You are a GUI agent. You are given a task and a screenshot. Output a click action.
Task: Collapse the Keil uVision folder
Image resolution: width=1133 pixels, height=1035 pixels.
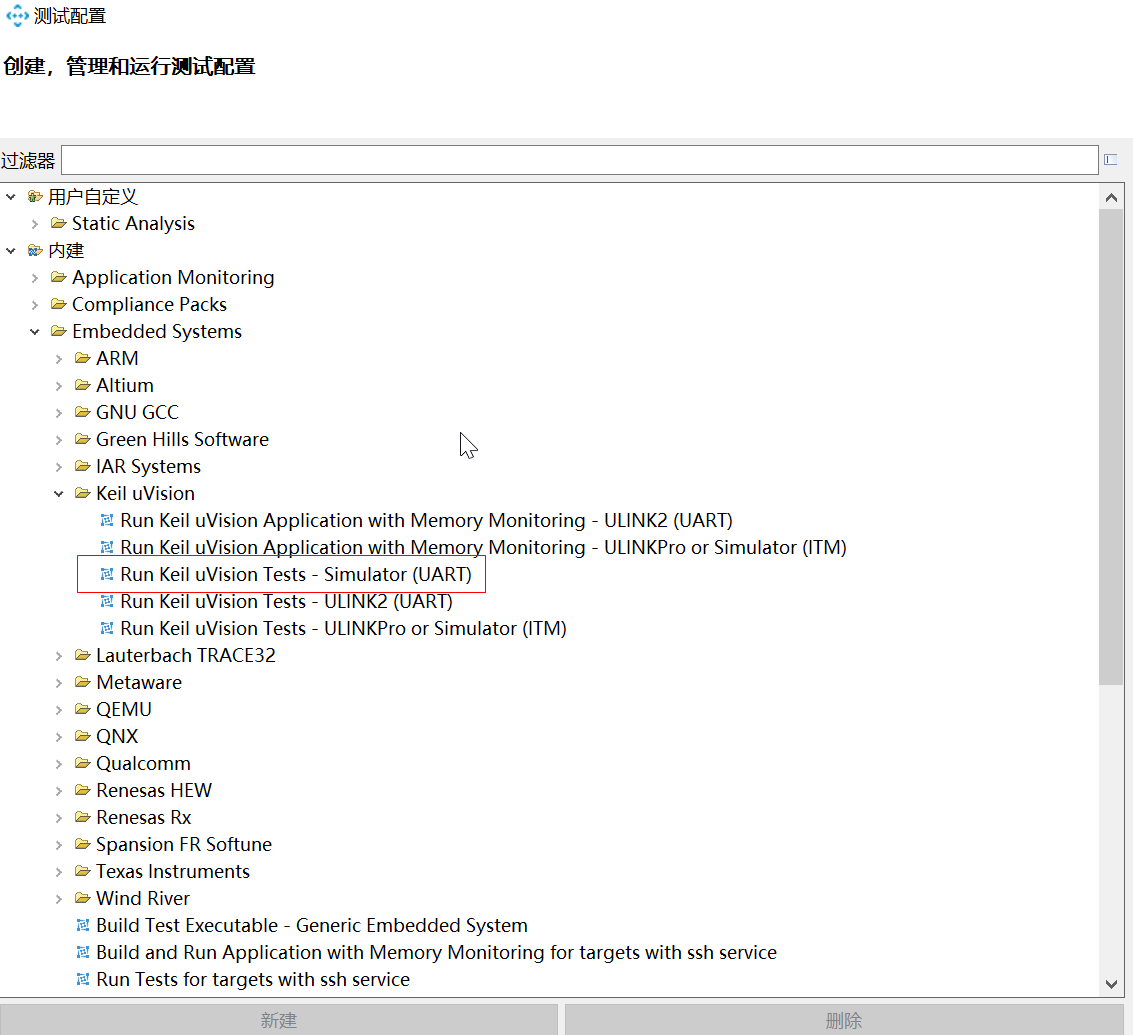[59, 494]
